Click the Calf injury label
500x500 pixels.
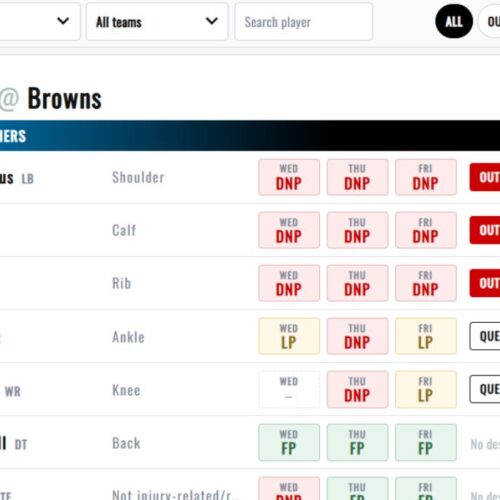124,230
